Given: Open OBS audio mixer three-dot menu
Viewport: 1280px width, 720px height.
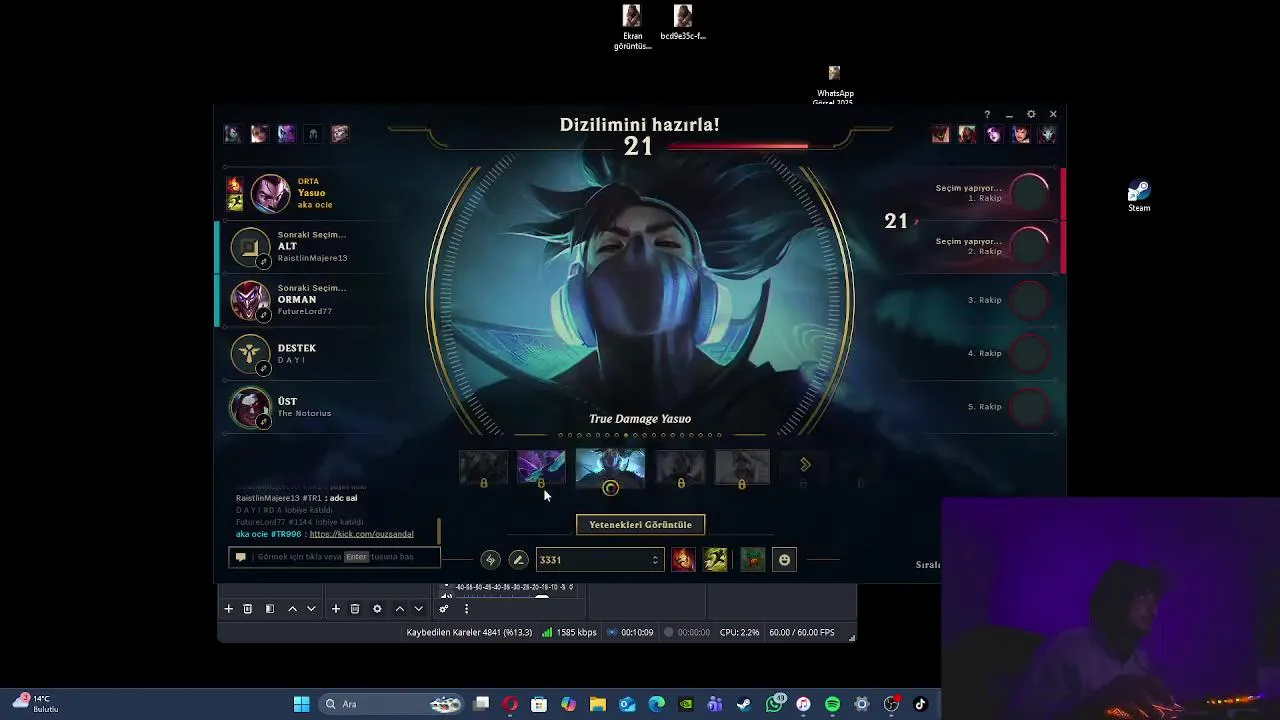Looking at the screenshot, I should tap(466, 608).
